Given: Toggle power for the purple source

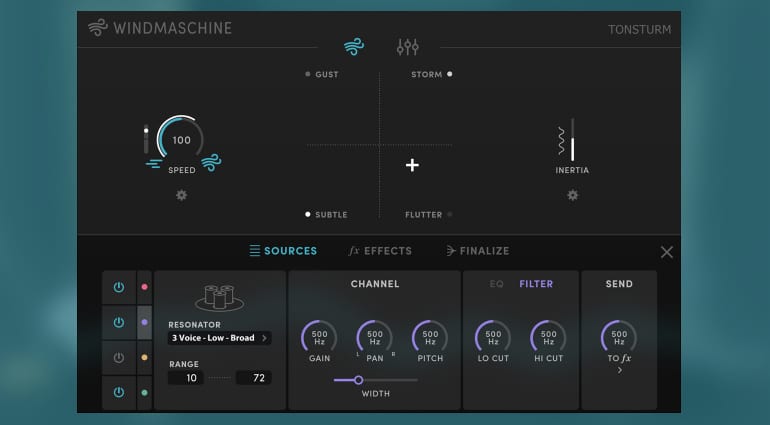Looking at the screenshot, I should [x=119, y=322].
